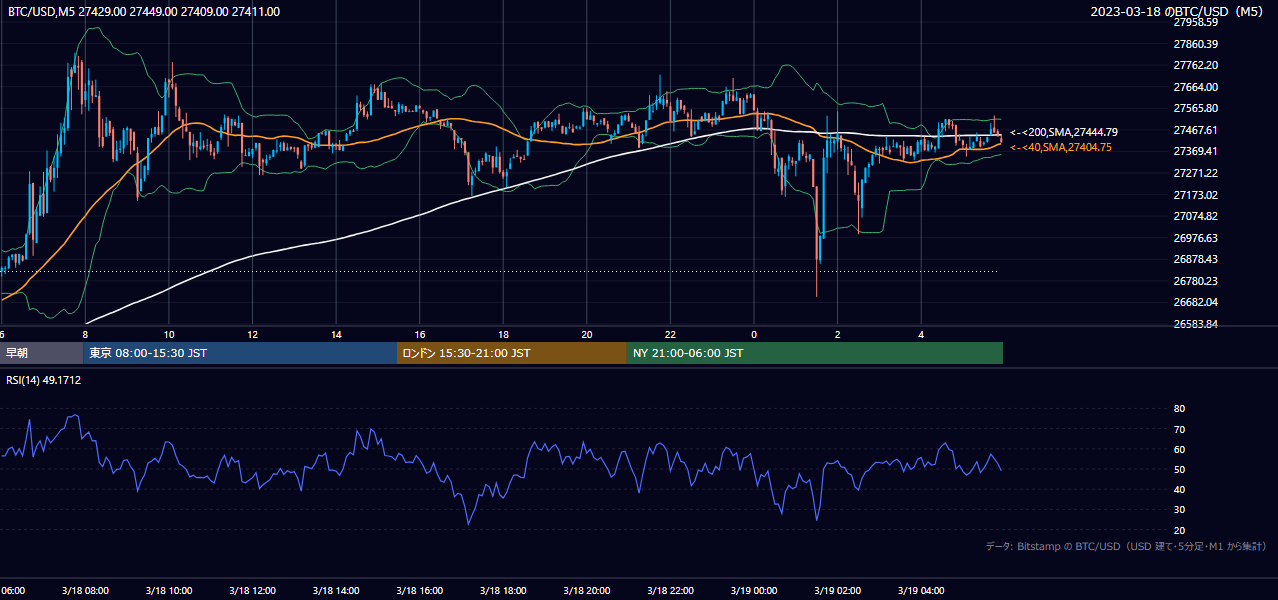Click price axis label 27565.80

[1196, 108]
